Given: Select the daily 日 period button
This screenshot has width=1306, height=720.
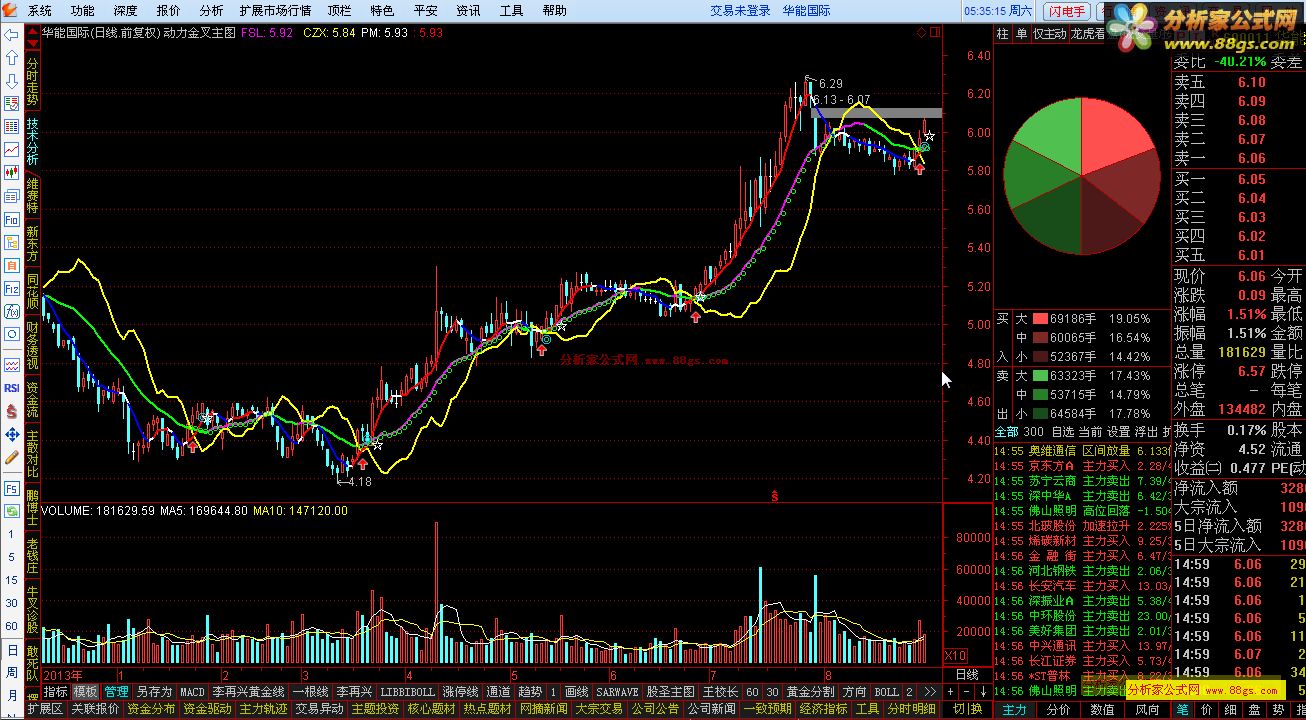Looking at the screenshot, I should (x=11, y=649).
